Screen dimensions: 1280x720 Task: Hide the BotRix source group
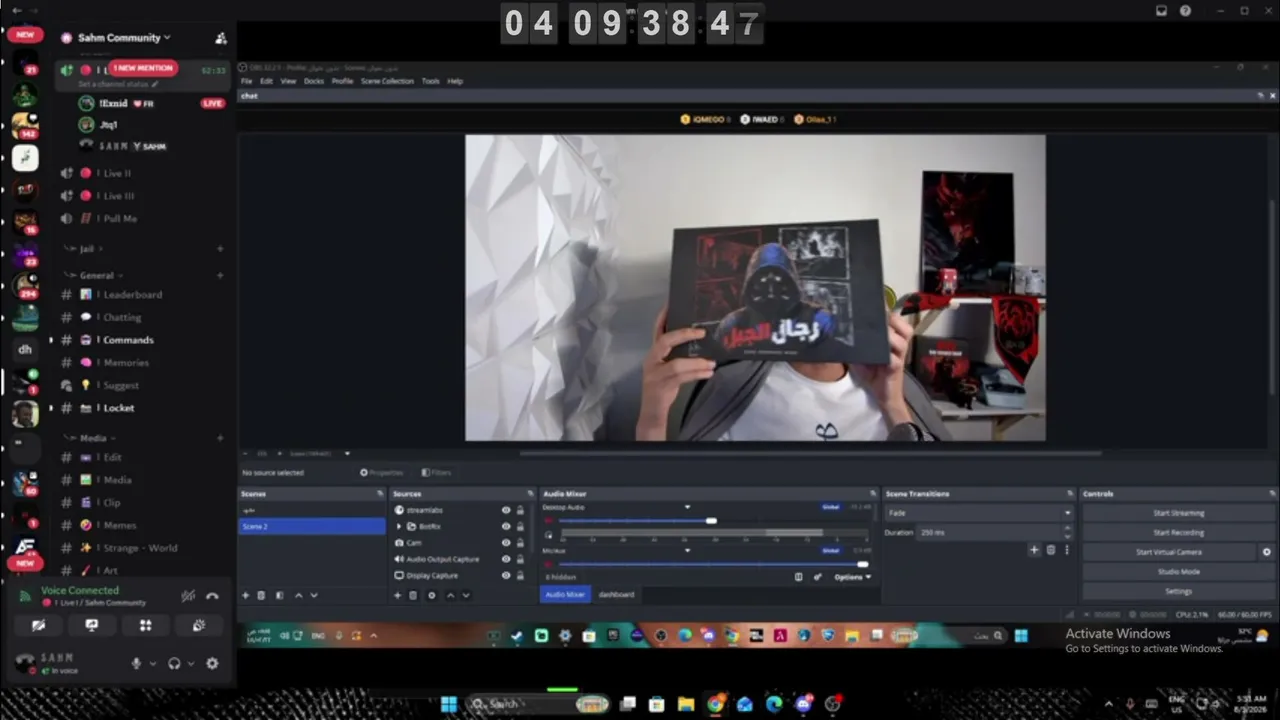coord(506,526)
